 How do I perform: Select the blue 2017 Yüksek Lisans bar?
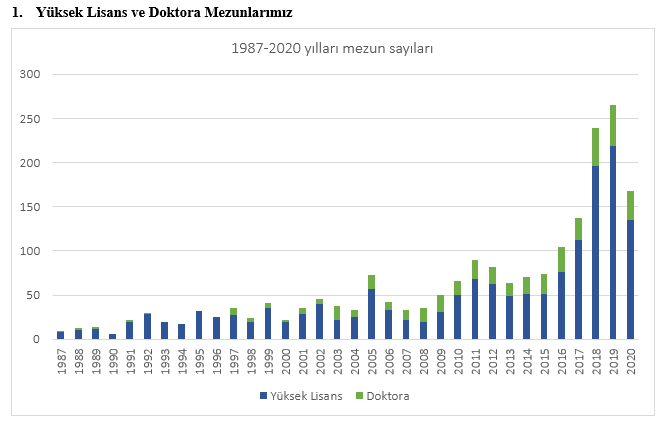[x=579, y=289]
